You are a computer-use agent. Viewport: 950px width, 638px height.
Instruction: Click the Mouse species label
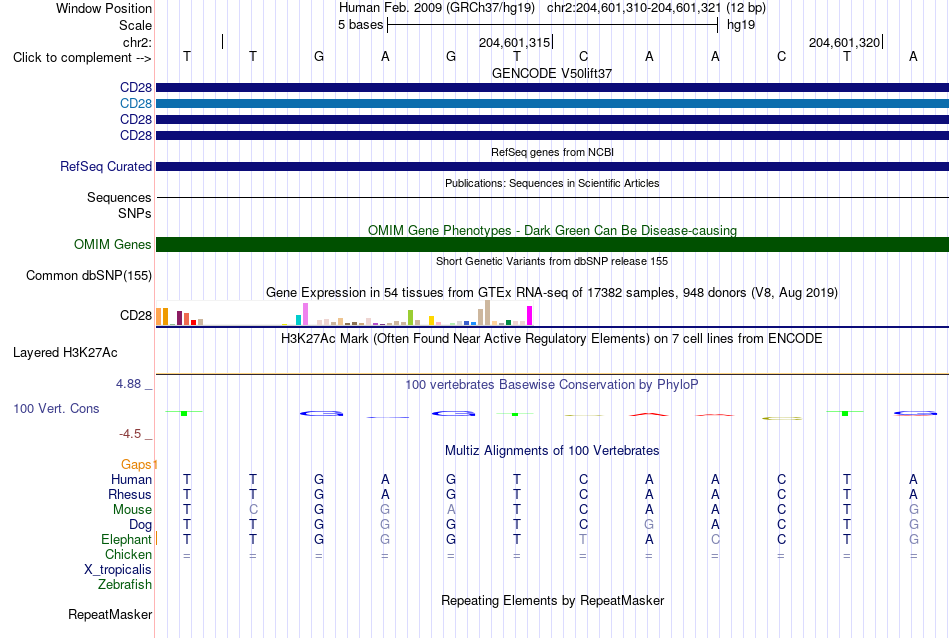tap(132, 510)
